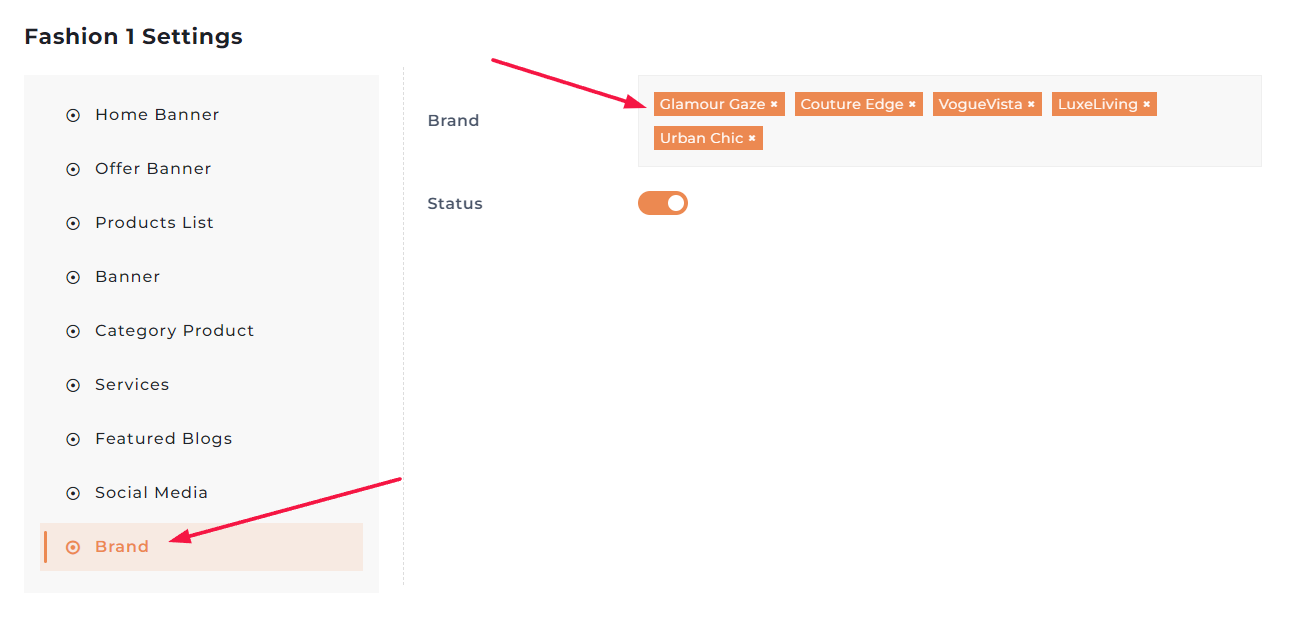The width and height of the screenshot is (1303, 635).
Task: Click the Offer Banner bullet icon
Action: [x=73, y=169]
